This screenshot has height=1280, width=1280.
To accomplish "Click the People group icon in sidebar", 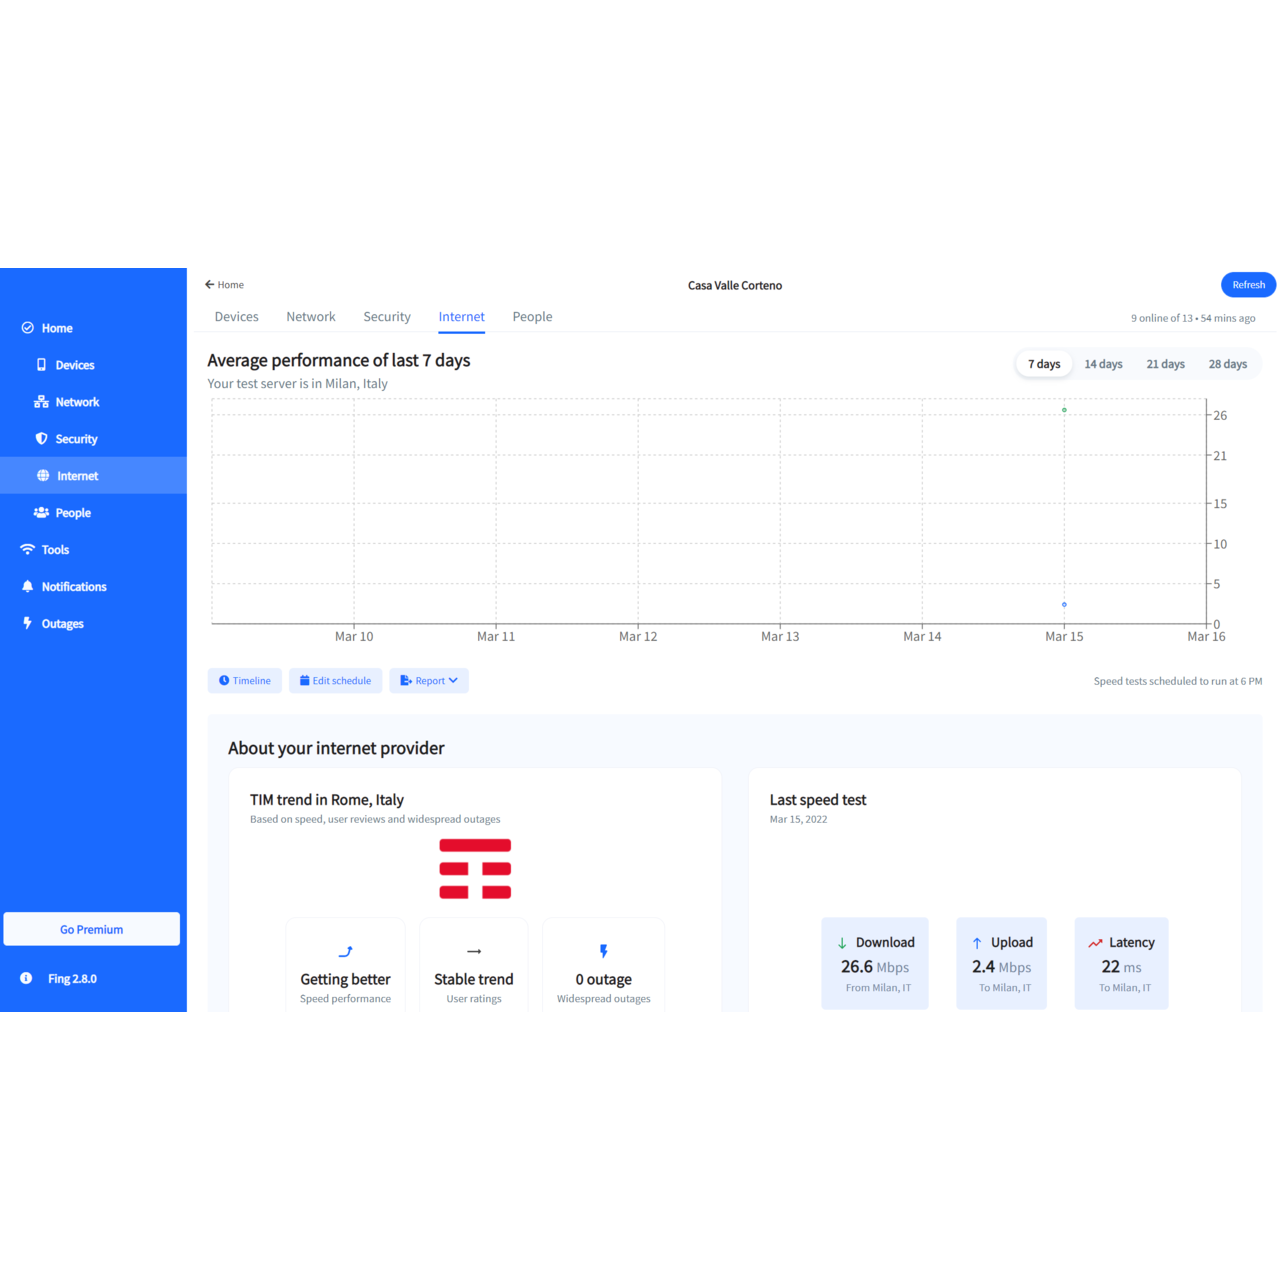I will [41, 513].
